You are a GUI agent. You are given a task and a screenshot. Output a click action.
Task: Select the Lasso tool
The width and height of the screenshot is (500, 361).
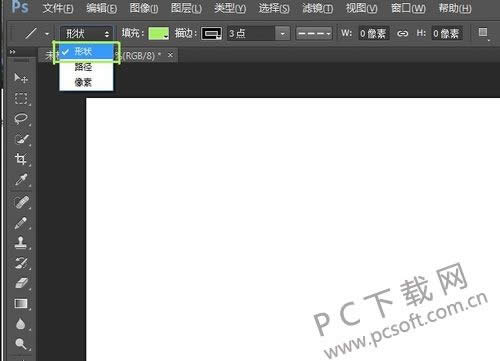21,119
